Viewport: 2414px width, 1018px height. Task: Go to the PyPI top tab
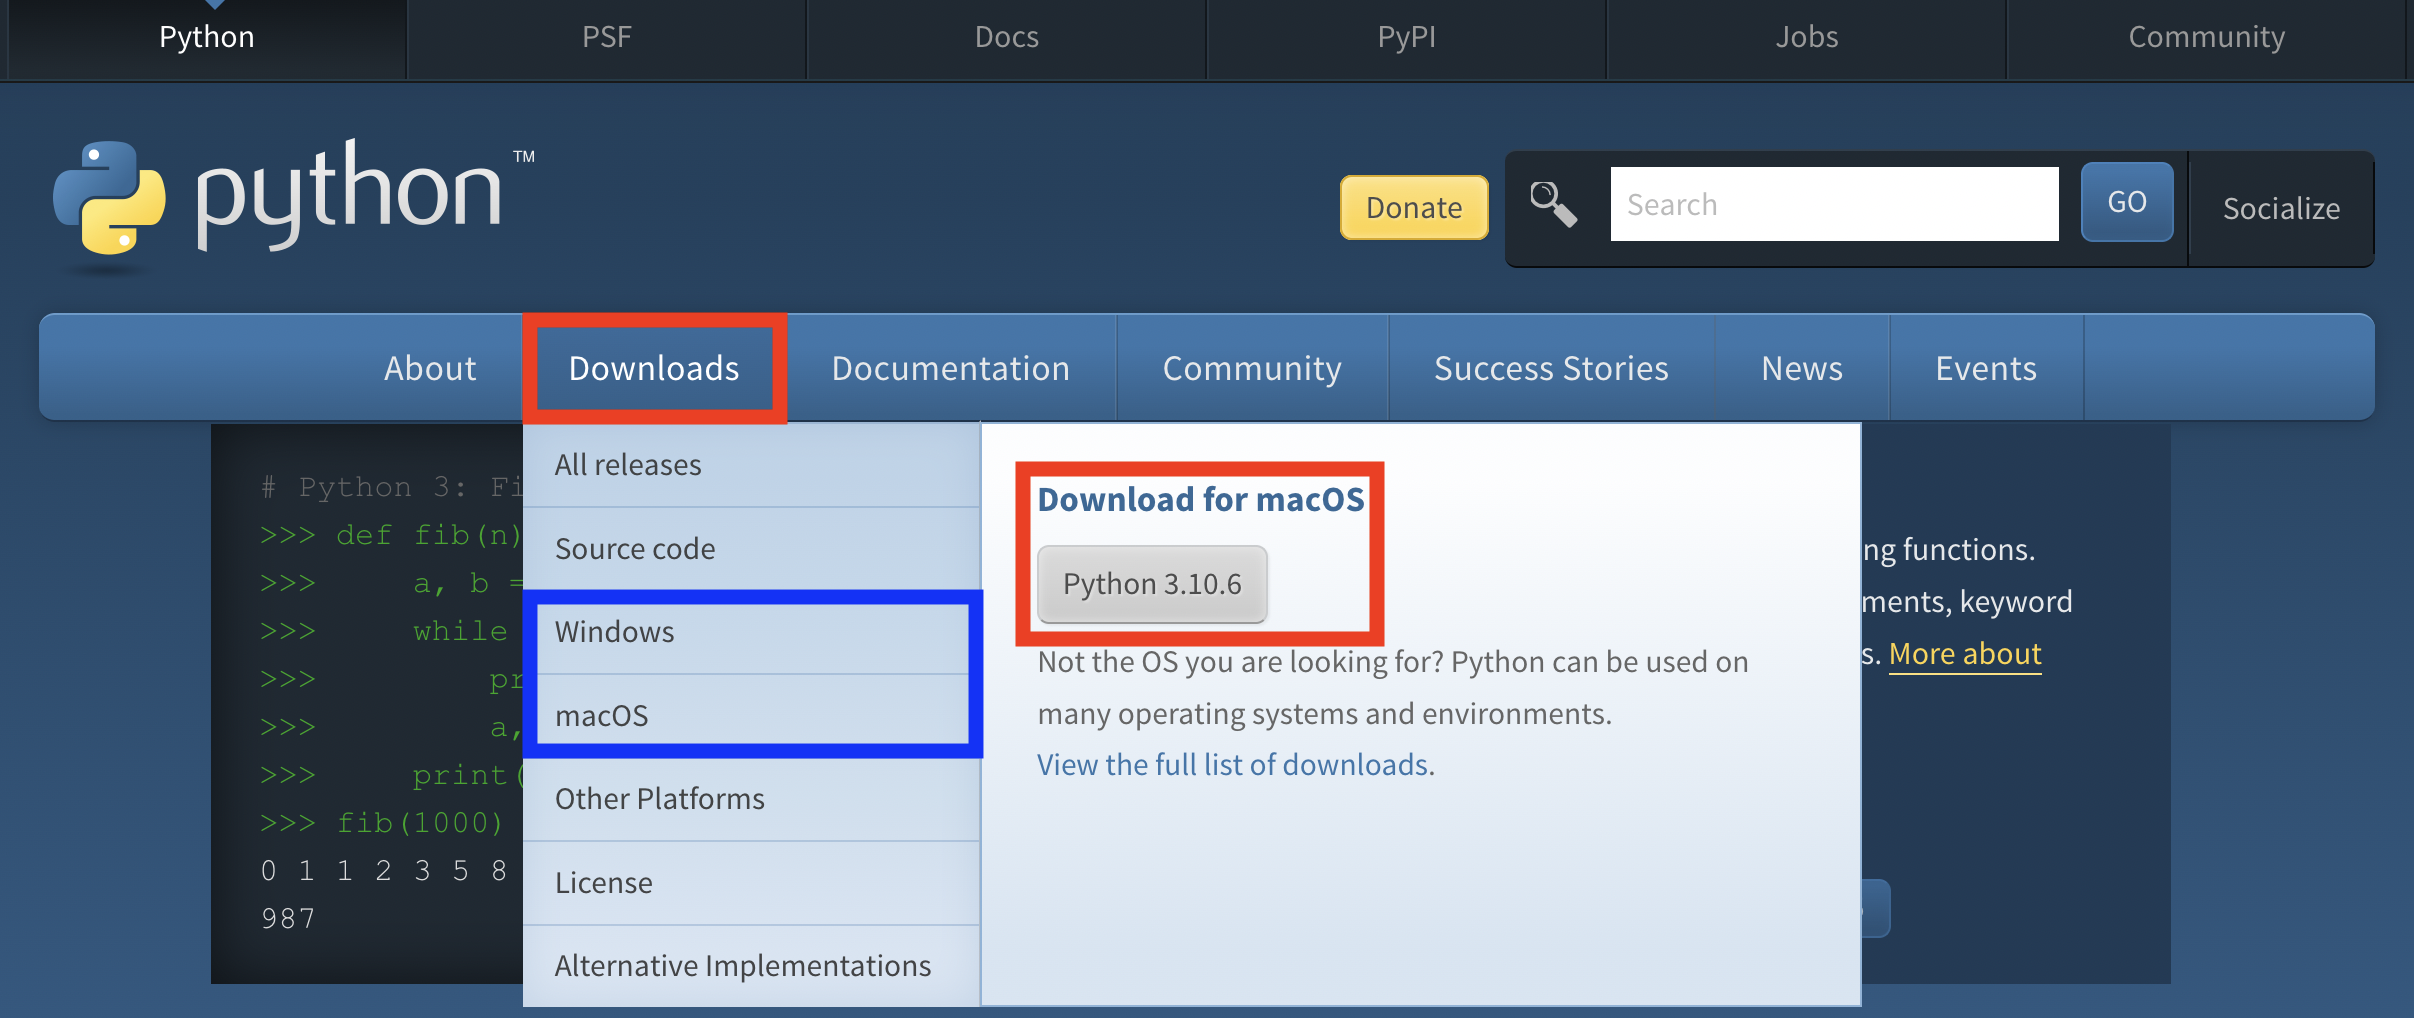[x=1407, y=37]
